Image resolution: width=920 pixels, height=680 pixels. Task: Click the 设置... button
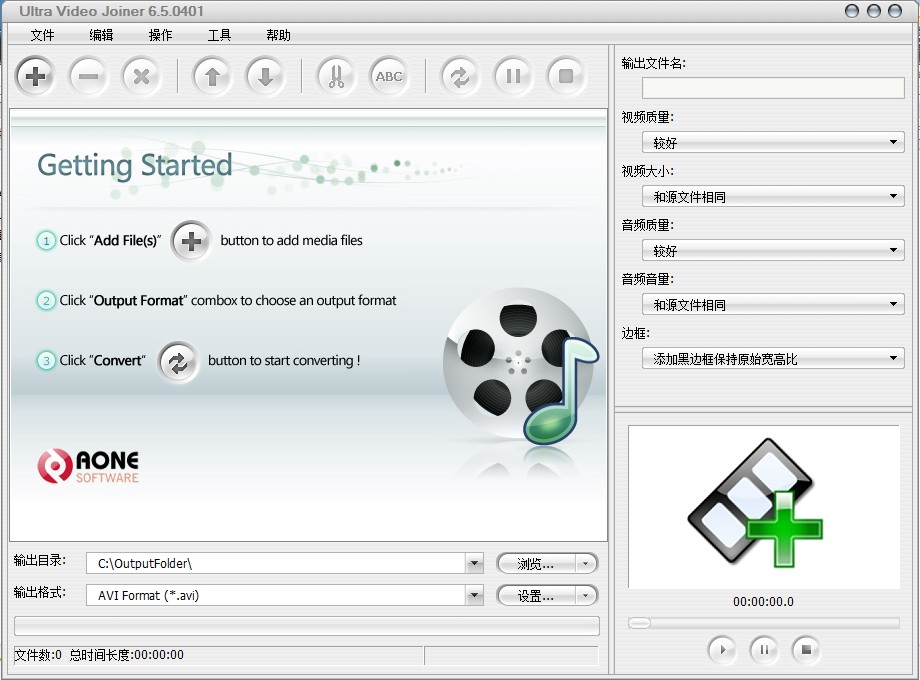[x=546, y=596]
